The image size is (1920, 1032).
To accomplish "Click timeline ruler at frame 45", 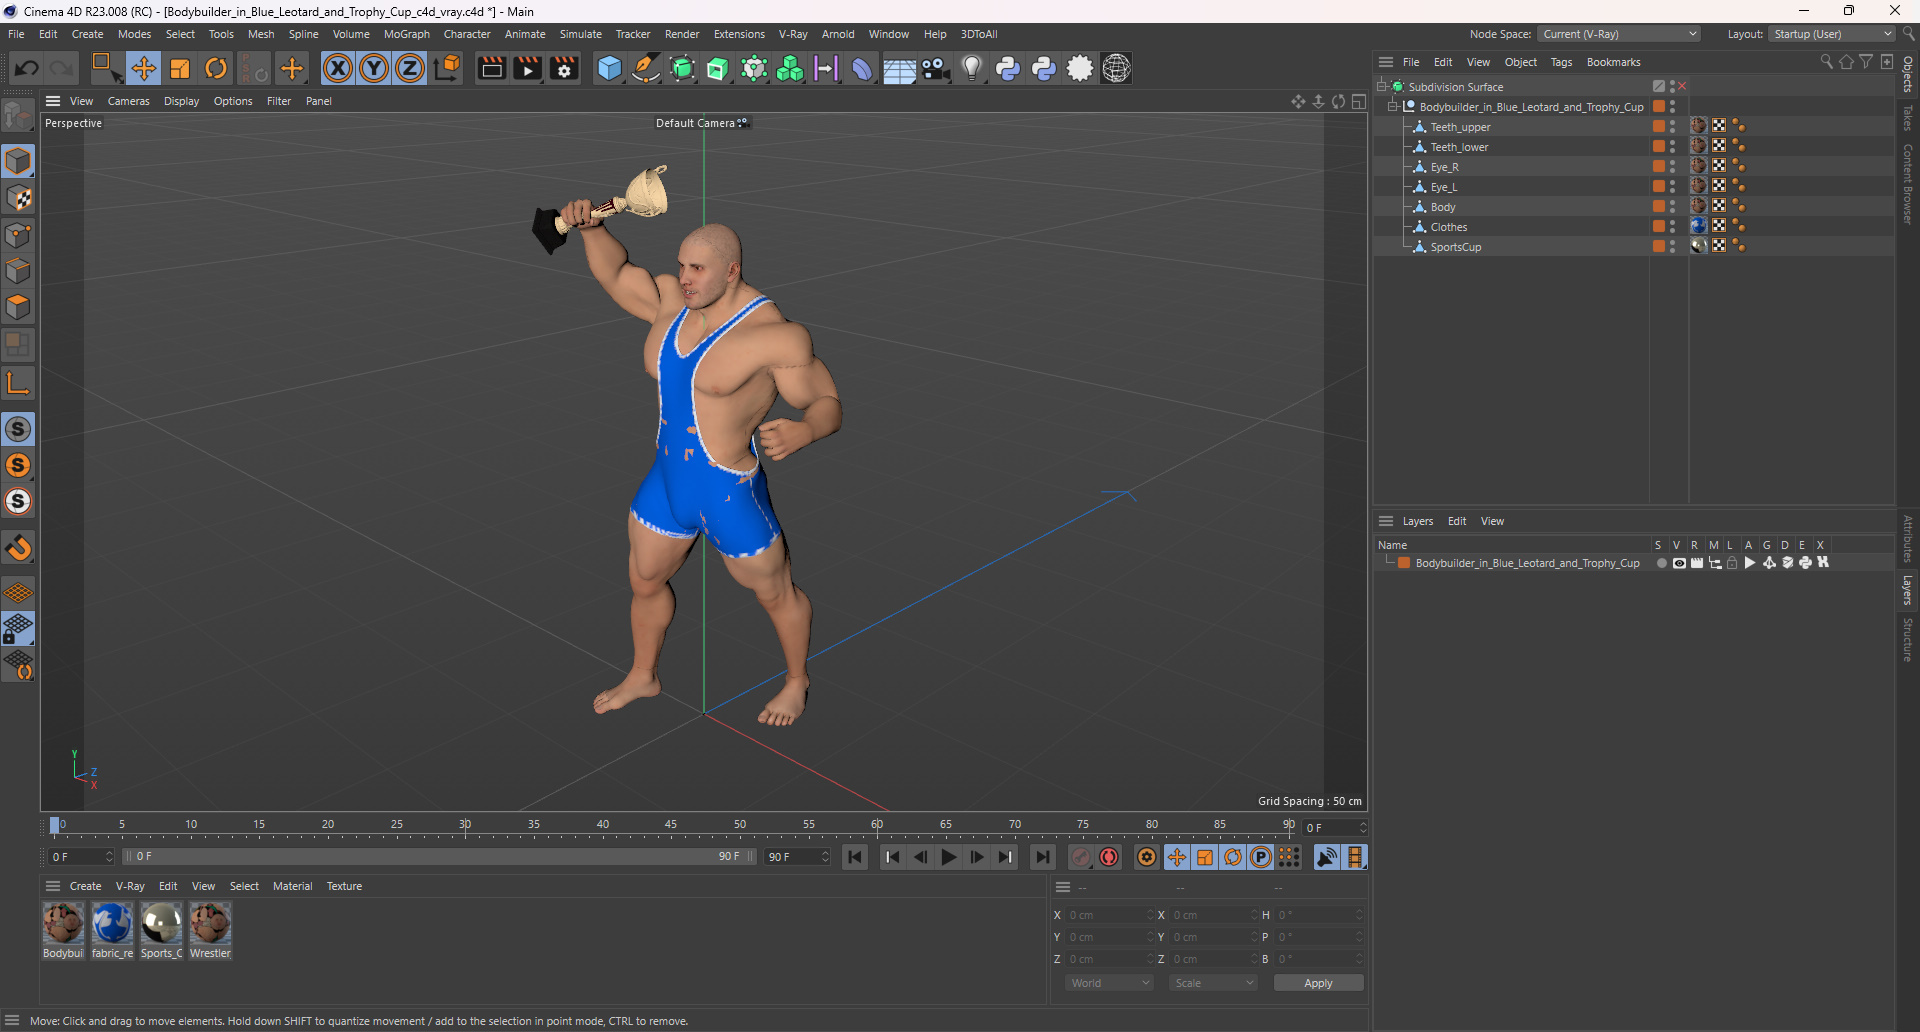I will pos(671,825).
